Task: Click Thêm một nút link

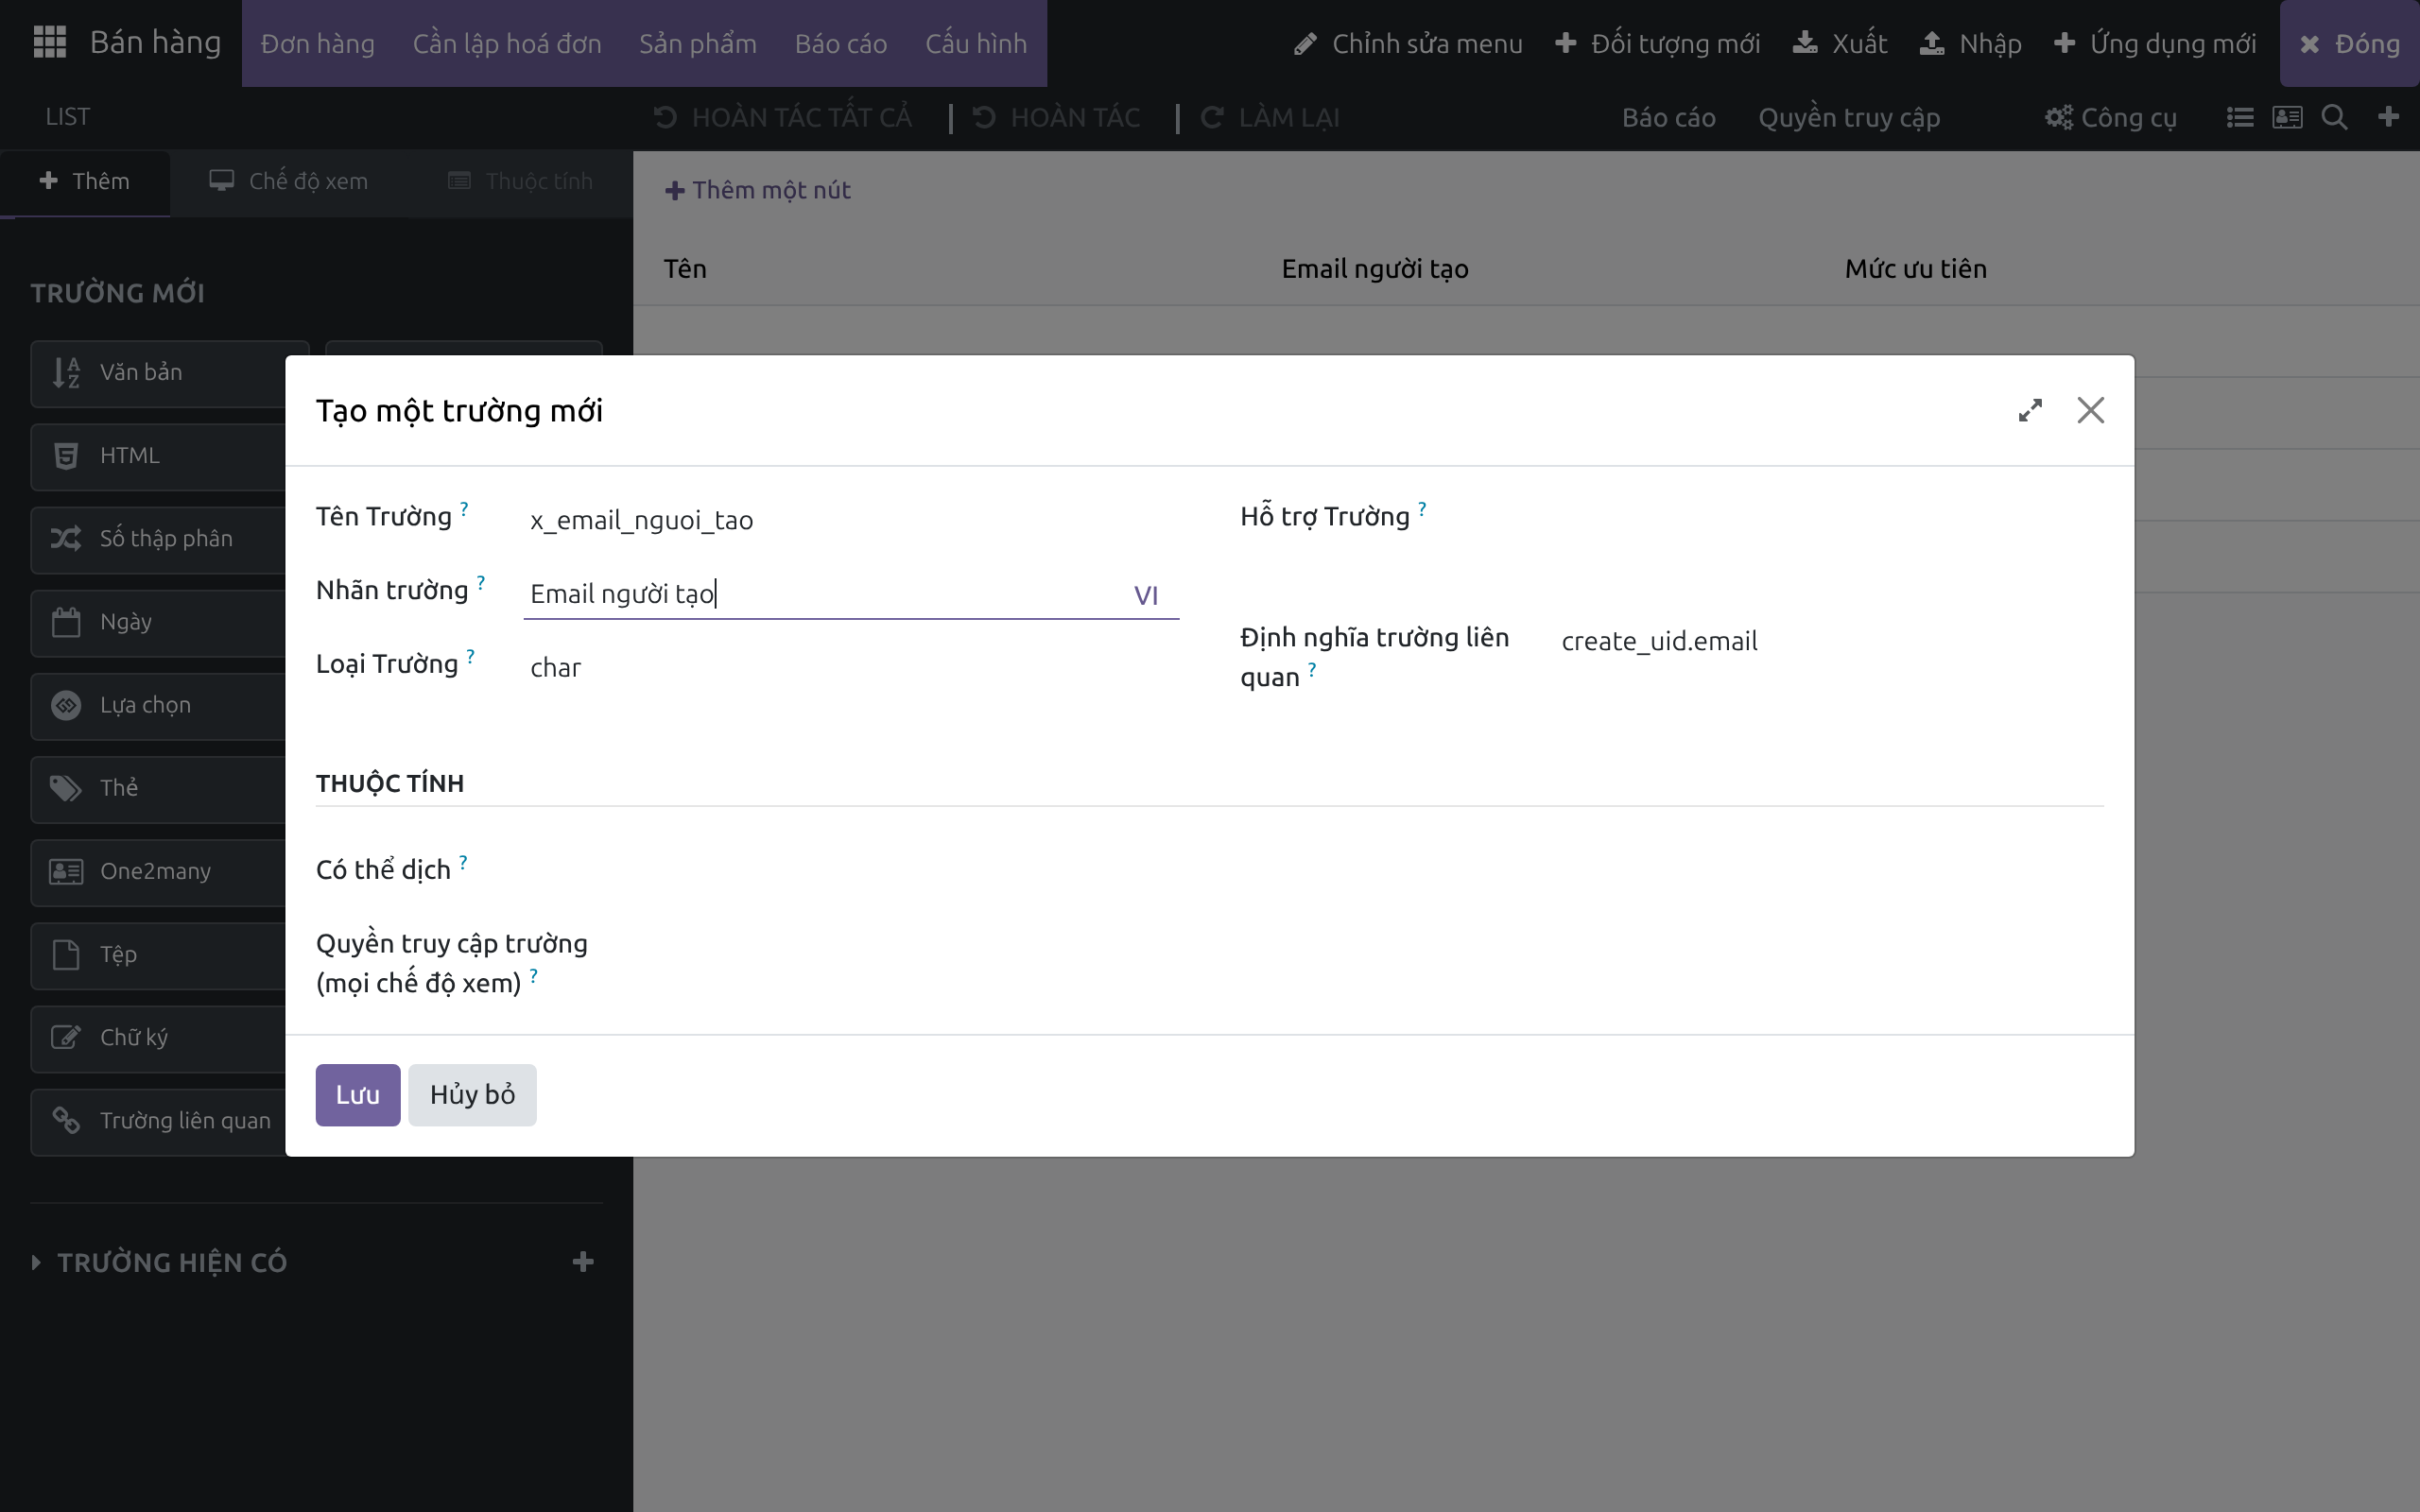Action: [758, 190]
